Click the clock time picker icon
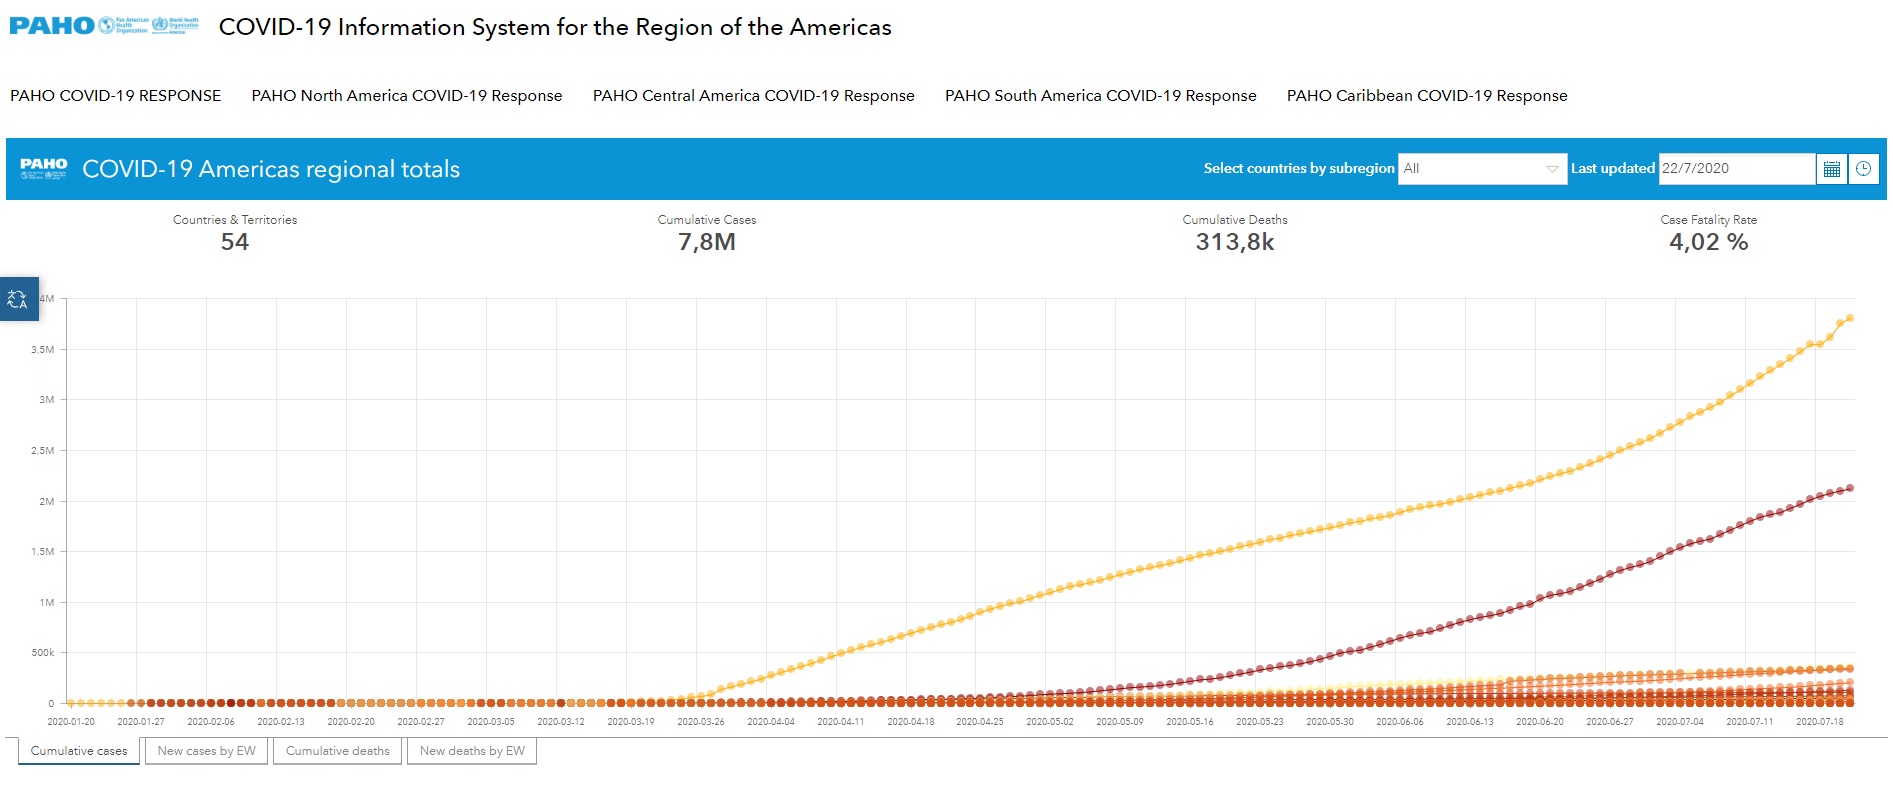Screen dimensions: 1893x785 point(1863,169)
